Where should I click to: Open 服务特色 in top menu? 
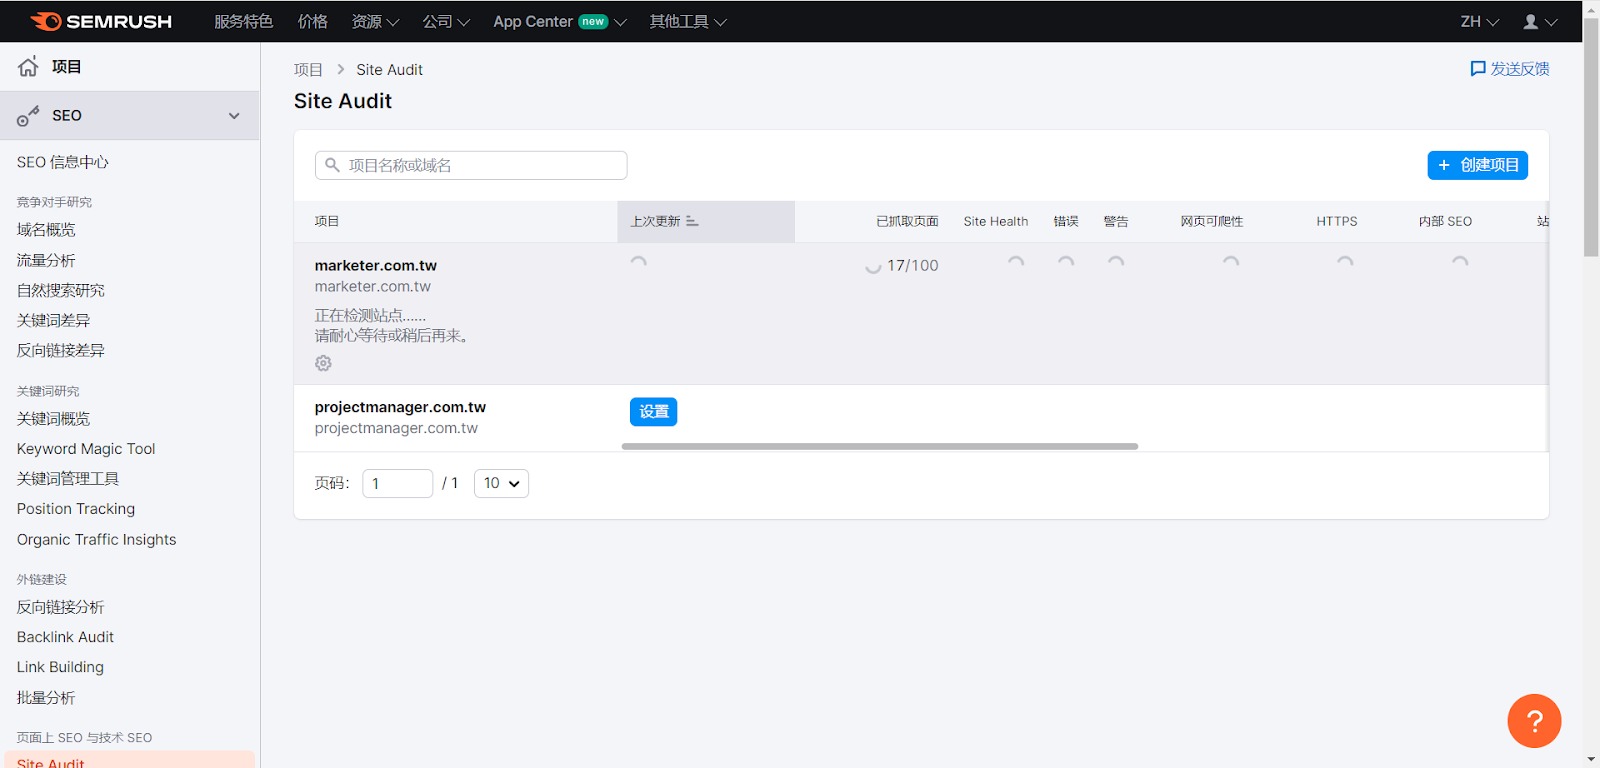tap(243, 21)
